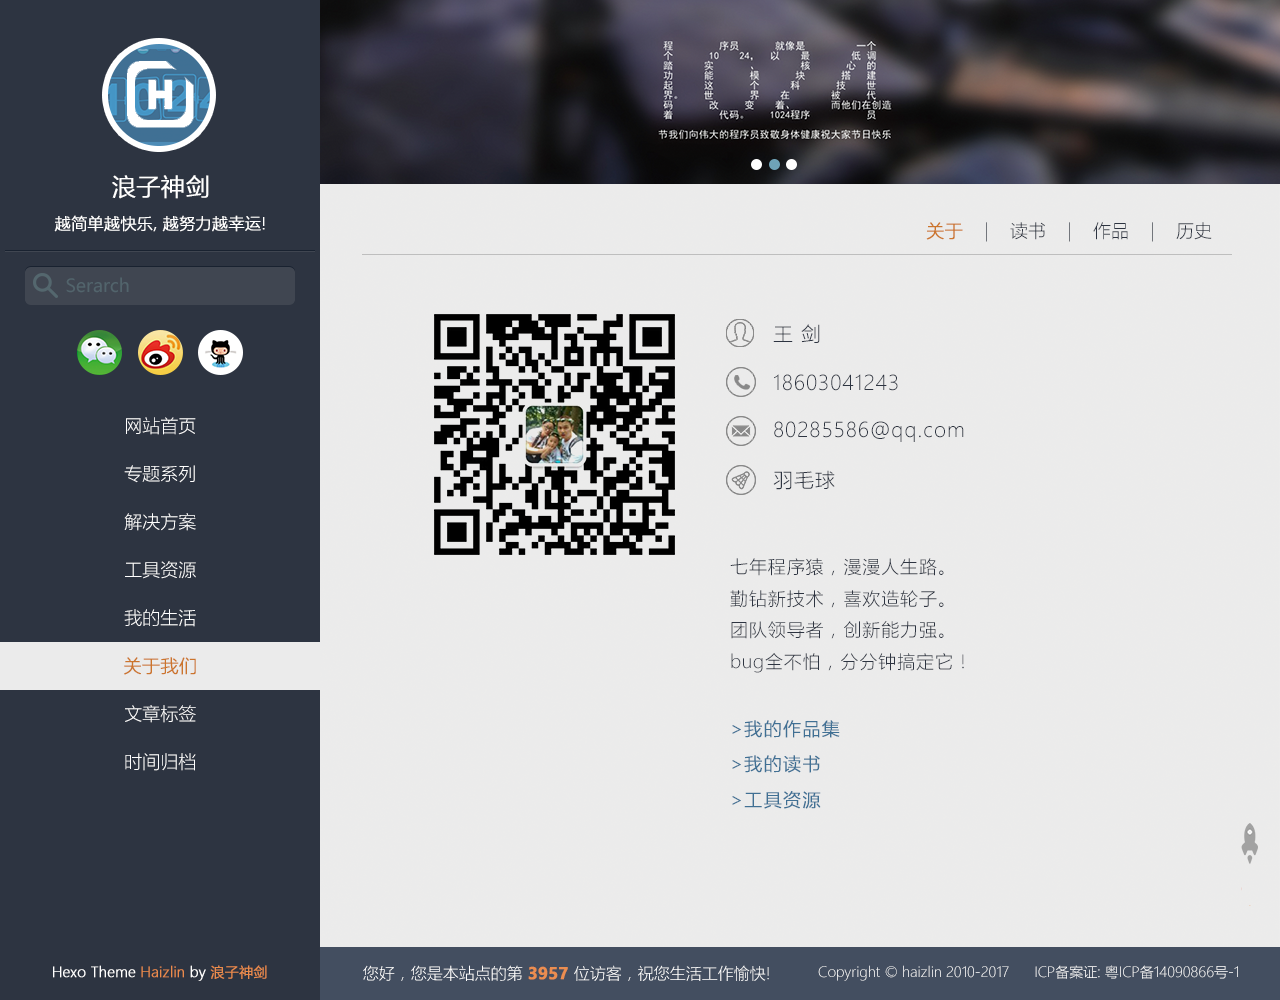Viewport: 1280px width, 1000px height.
Task: Open the Weibo social icon
Action: click(x=160, y=353)
